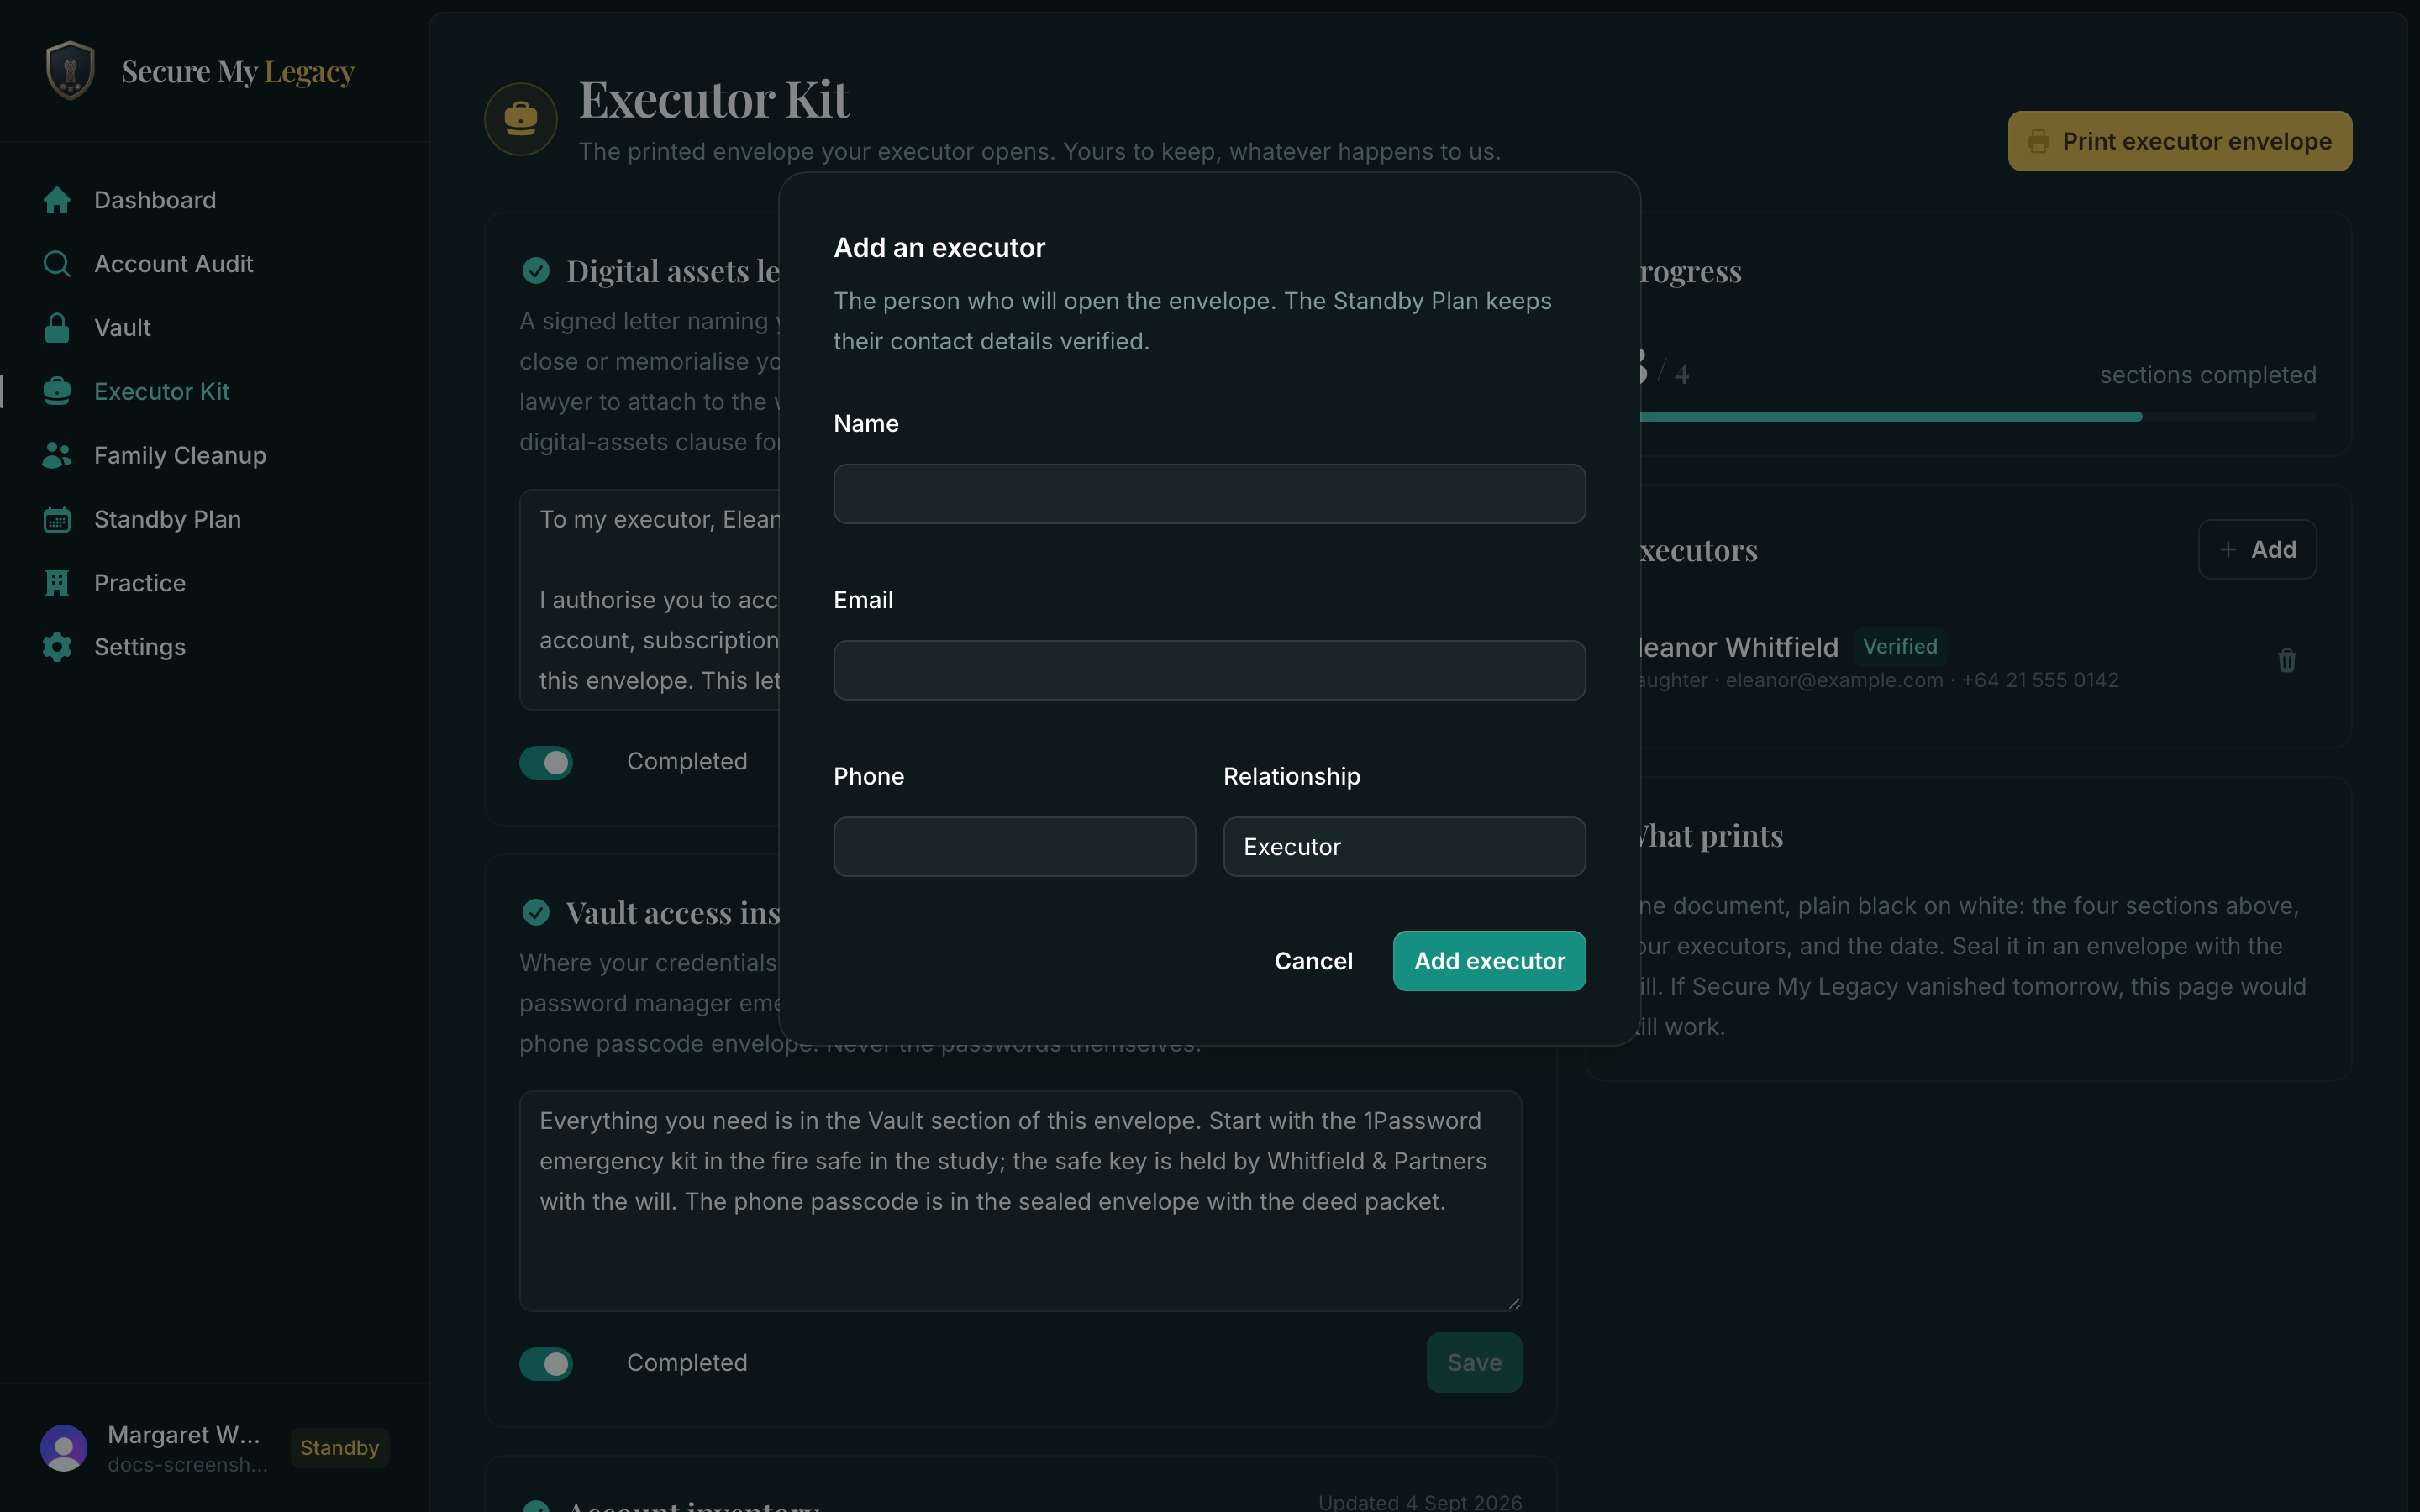Open Dashboard via home icon

pos(57,200)
